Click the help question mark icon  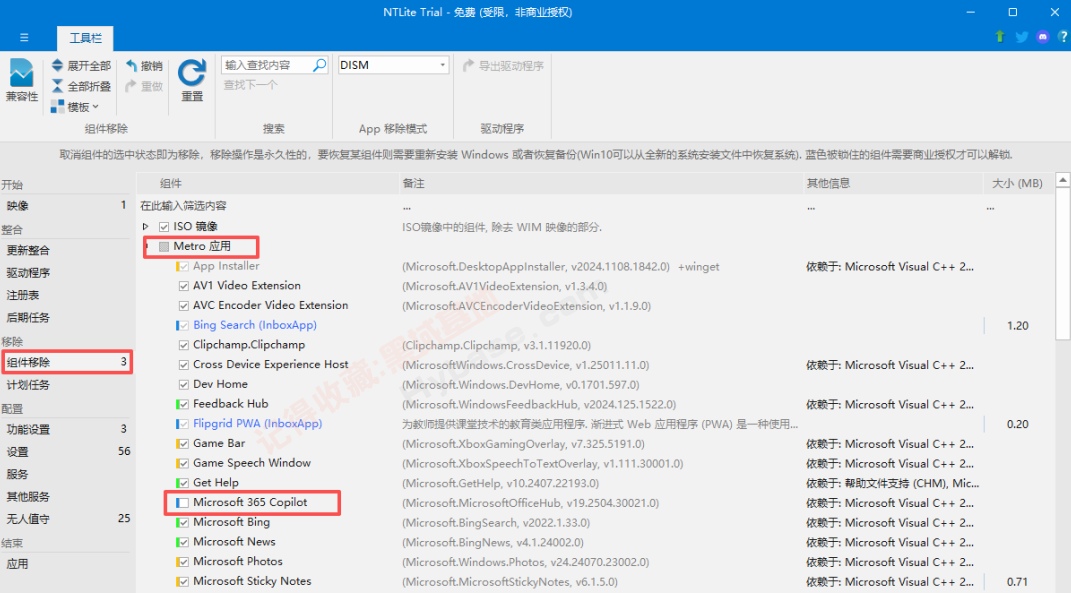tap(1063, 37)
